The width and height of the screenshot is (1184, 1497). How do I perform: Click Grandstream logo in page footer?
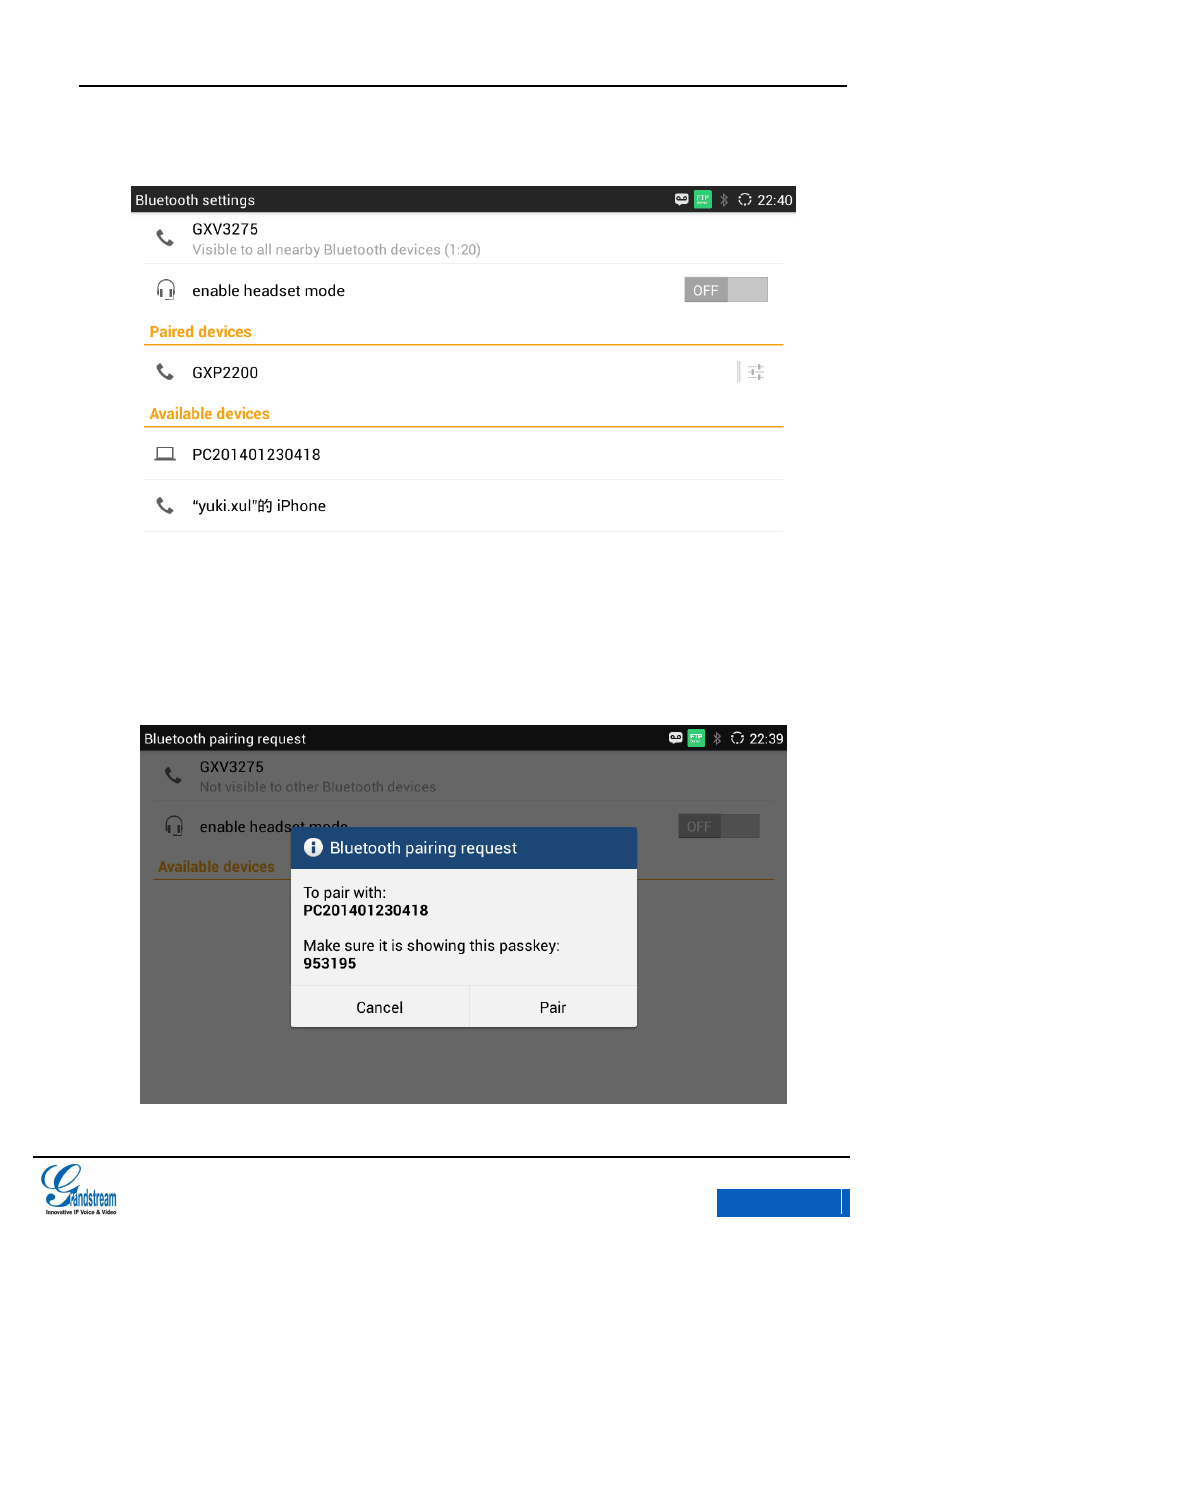tap(79, 1189)
